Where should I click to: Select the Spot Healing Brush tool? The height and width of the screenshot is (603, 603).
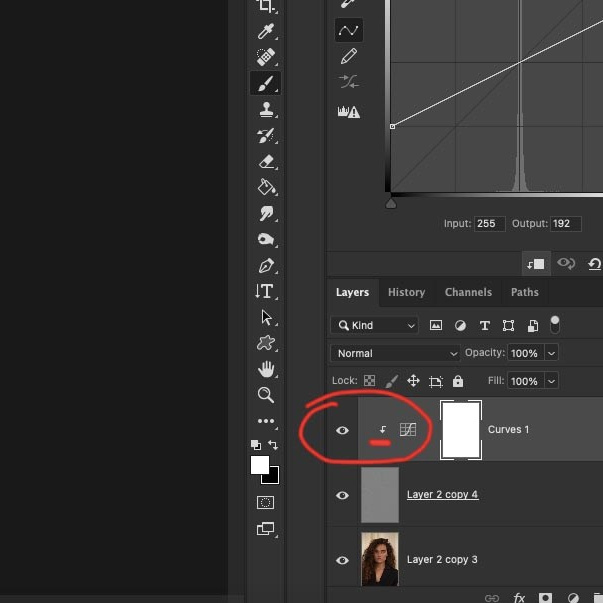(266, 57)
